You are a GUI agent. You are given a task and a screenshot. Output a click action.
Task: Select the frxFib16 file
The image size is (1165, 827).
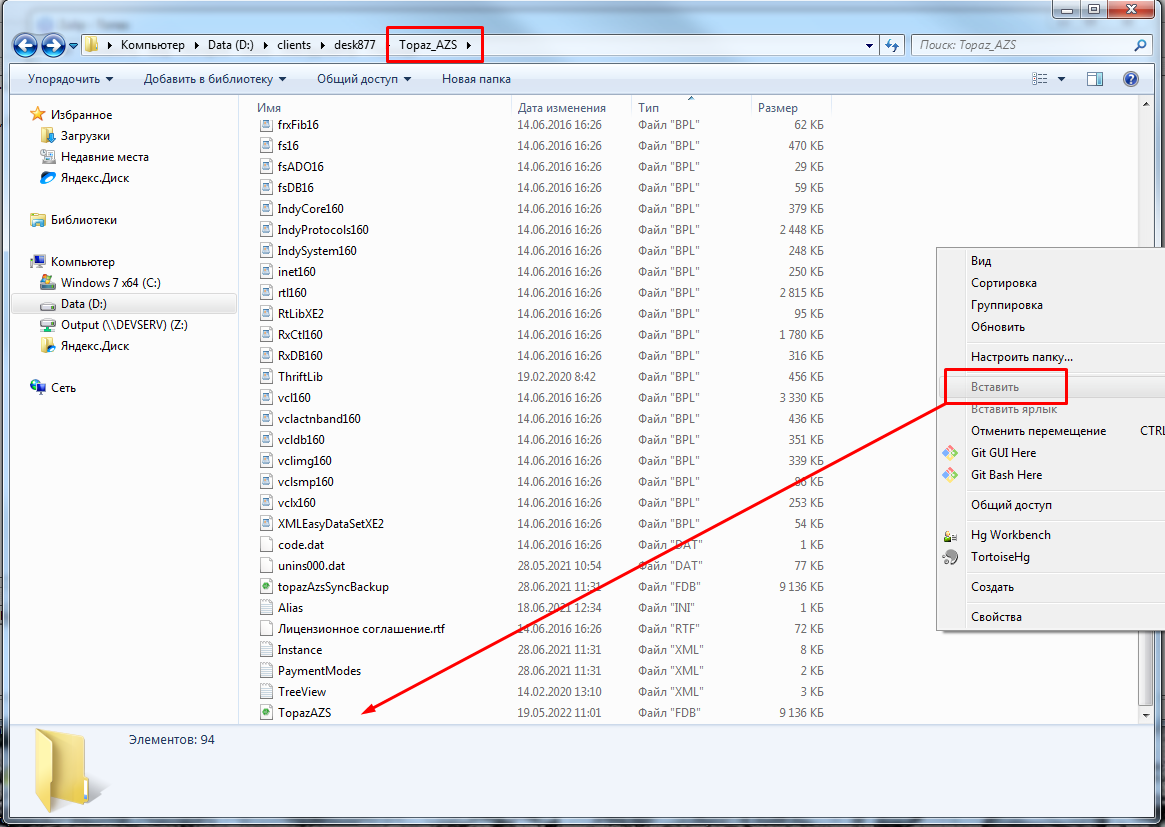[298, 125]
